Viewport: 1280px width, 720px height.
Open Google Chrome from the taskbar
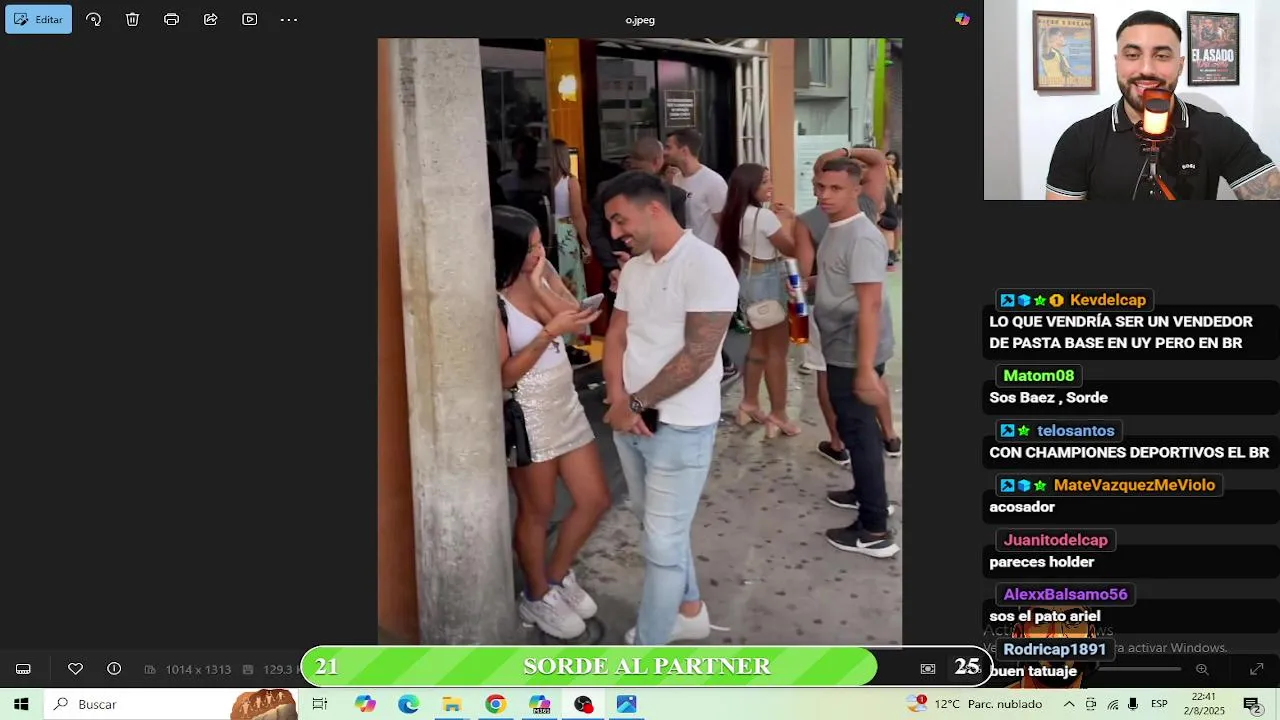496,704
